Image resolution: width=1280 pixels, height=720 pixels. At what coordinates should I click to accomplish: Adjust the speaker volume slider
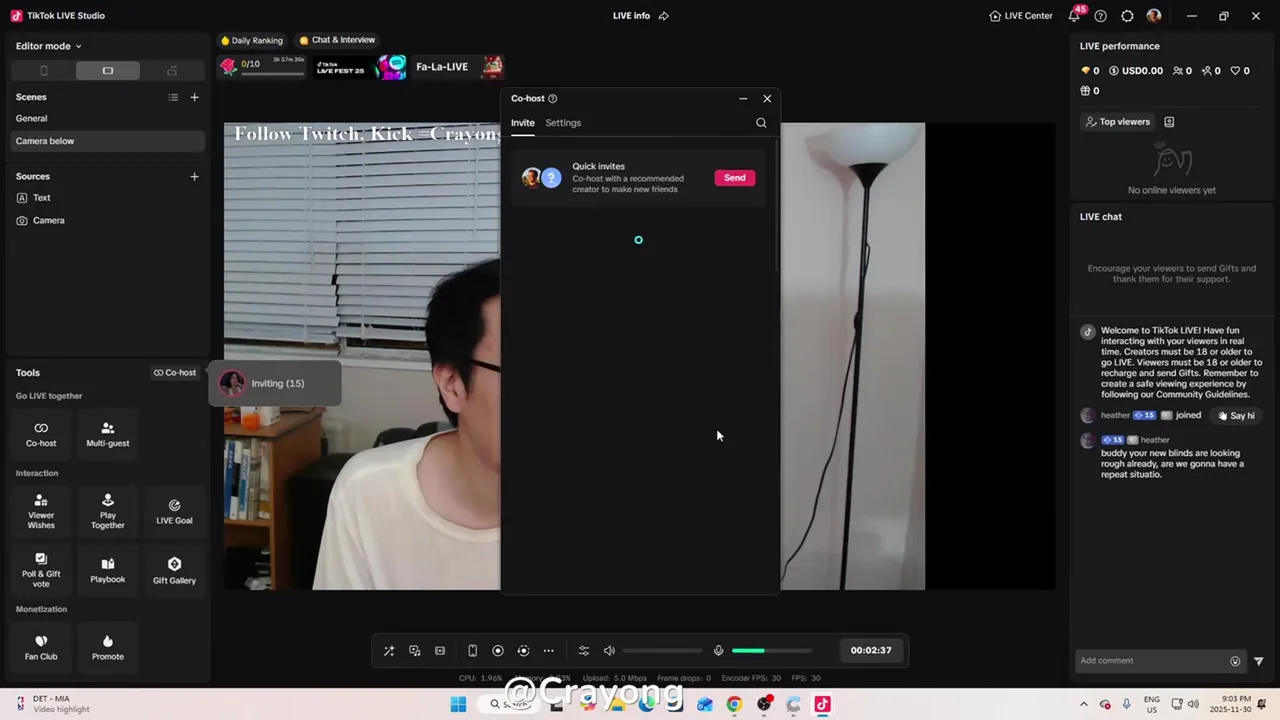coord(662,651)
